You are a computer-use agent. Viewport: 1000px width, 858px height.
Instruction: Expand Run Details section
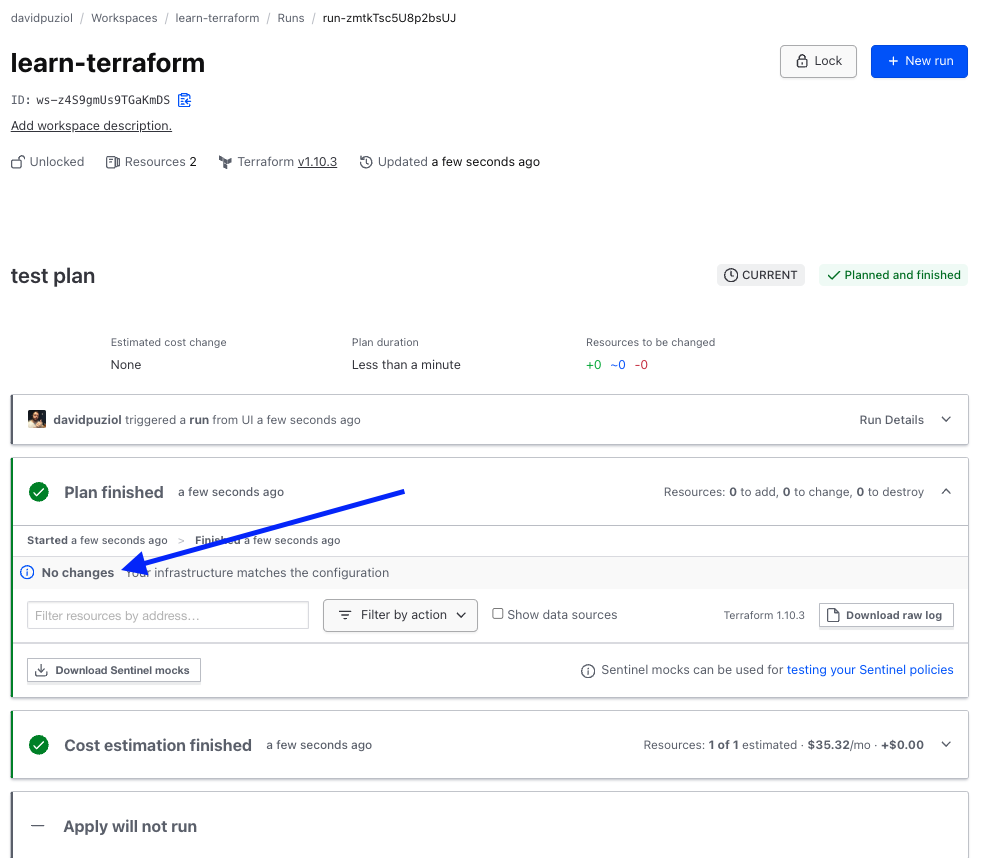(x=946, y=420)
